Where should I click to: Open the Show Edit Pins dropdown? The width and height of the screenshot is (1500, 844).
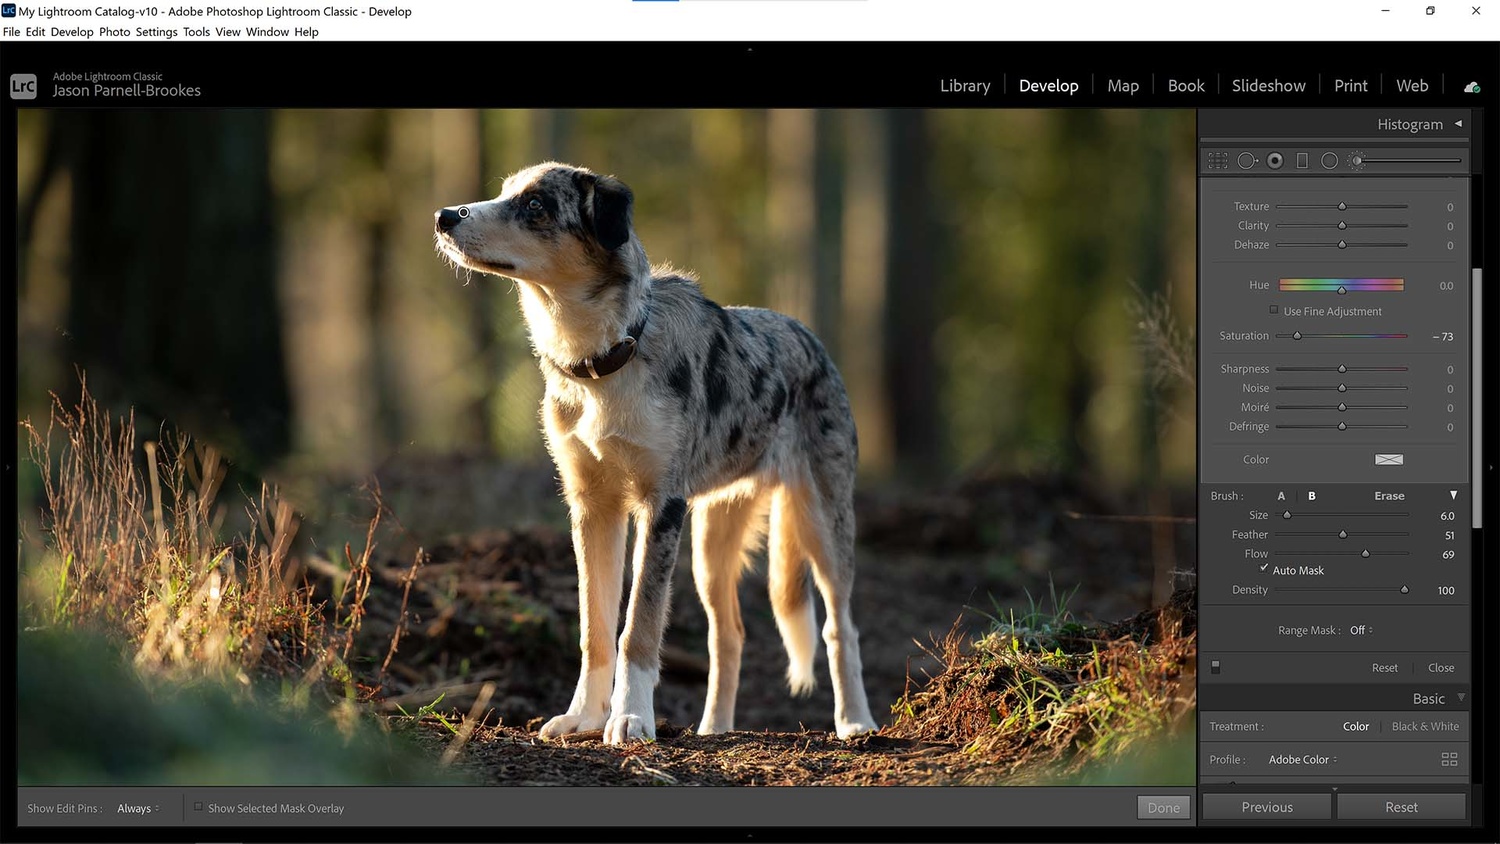pyautogui.click(x=138, y=808)
